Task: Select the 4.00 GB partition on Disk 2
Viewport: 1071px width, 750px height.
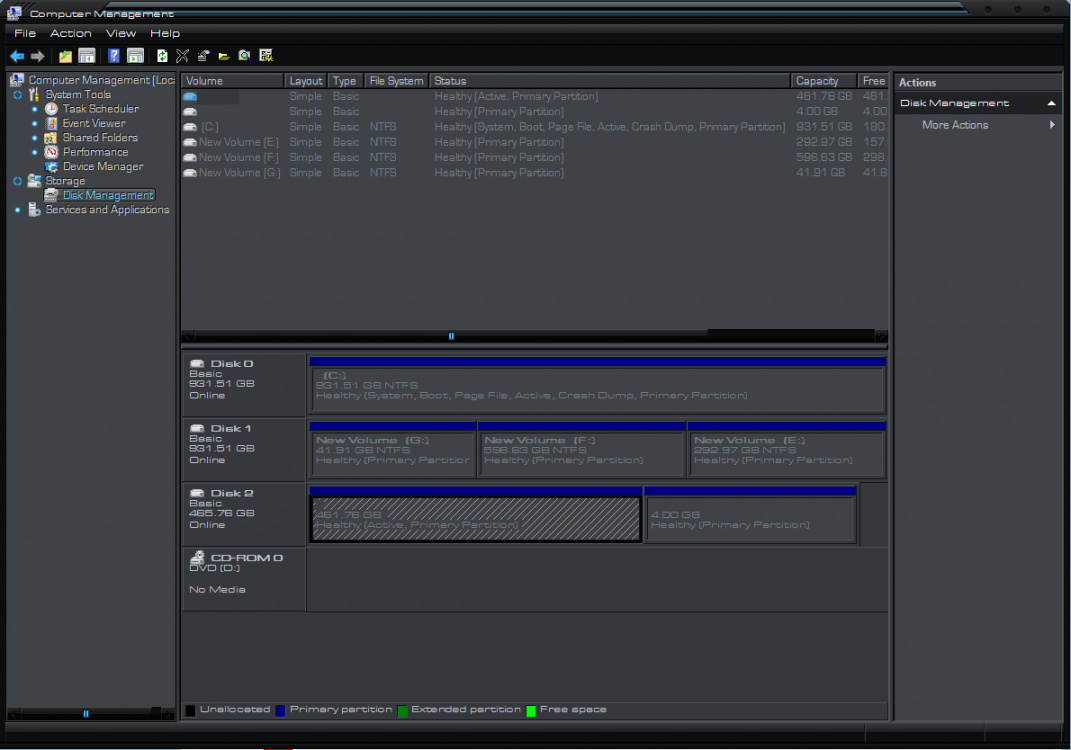Action: click(750, 520)
